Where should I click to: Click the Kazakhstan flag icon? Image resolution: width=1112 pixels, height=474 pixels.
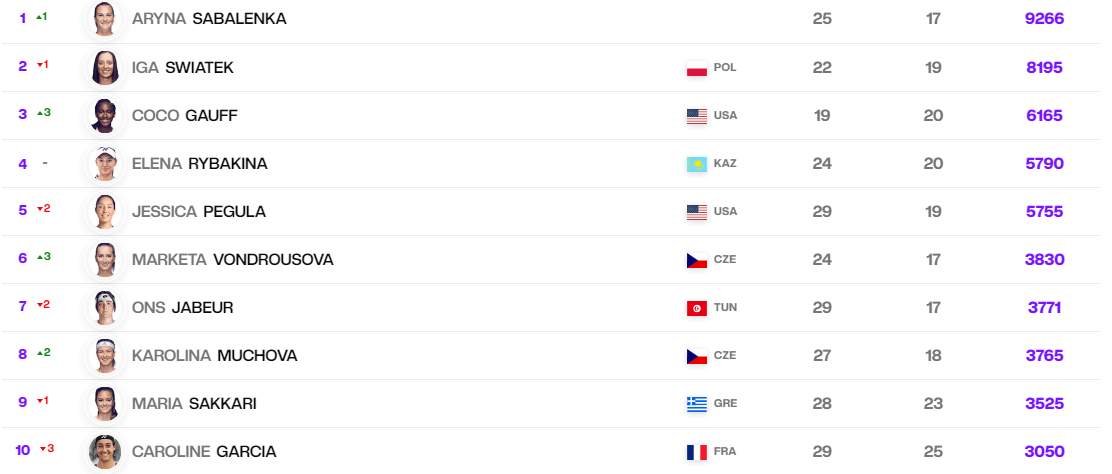696,165
